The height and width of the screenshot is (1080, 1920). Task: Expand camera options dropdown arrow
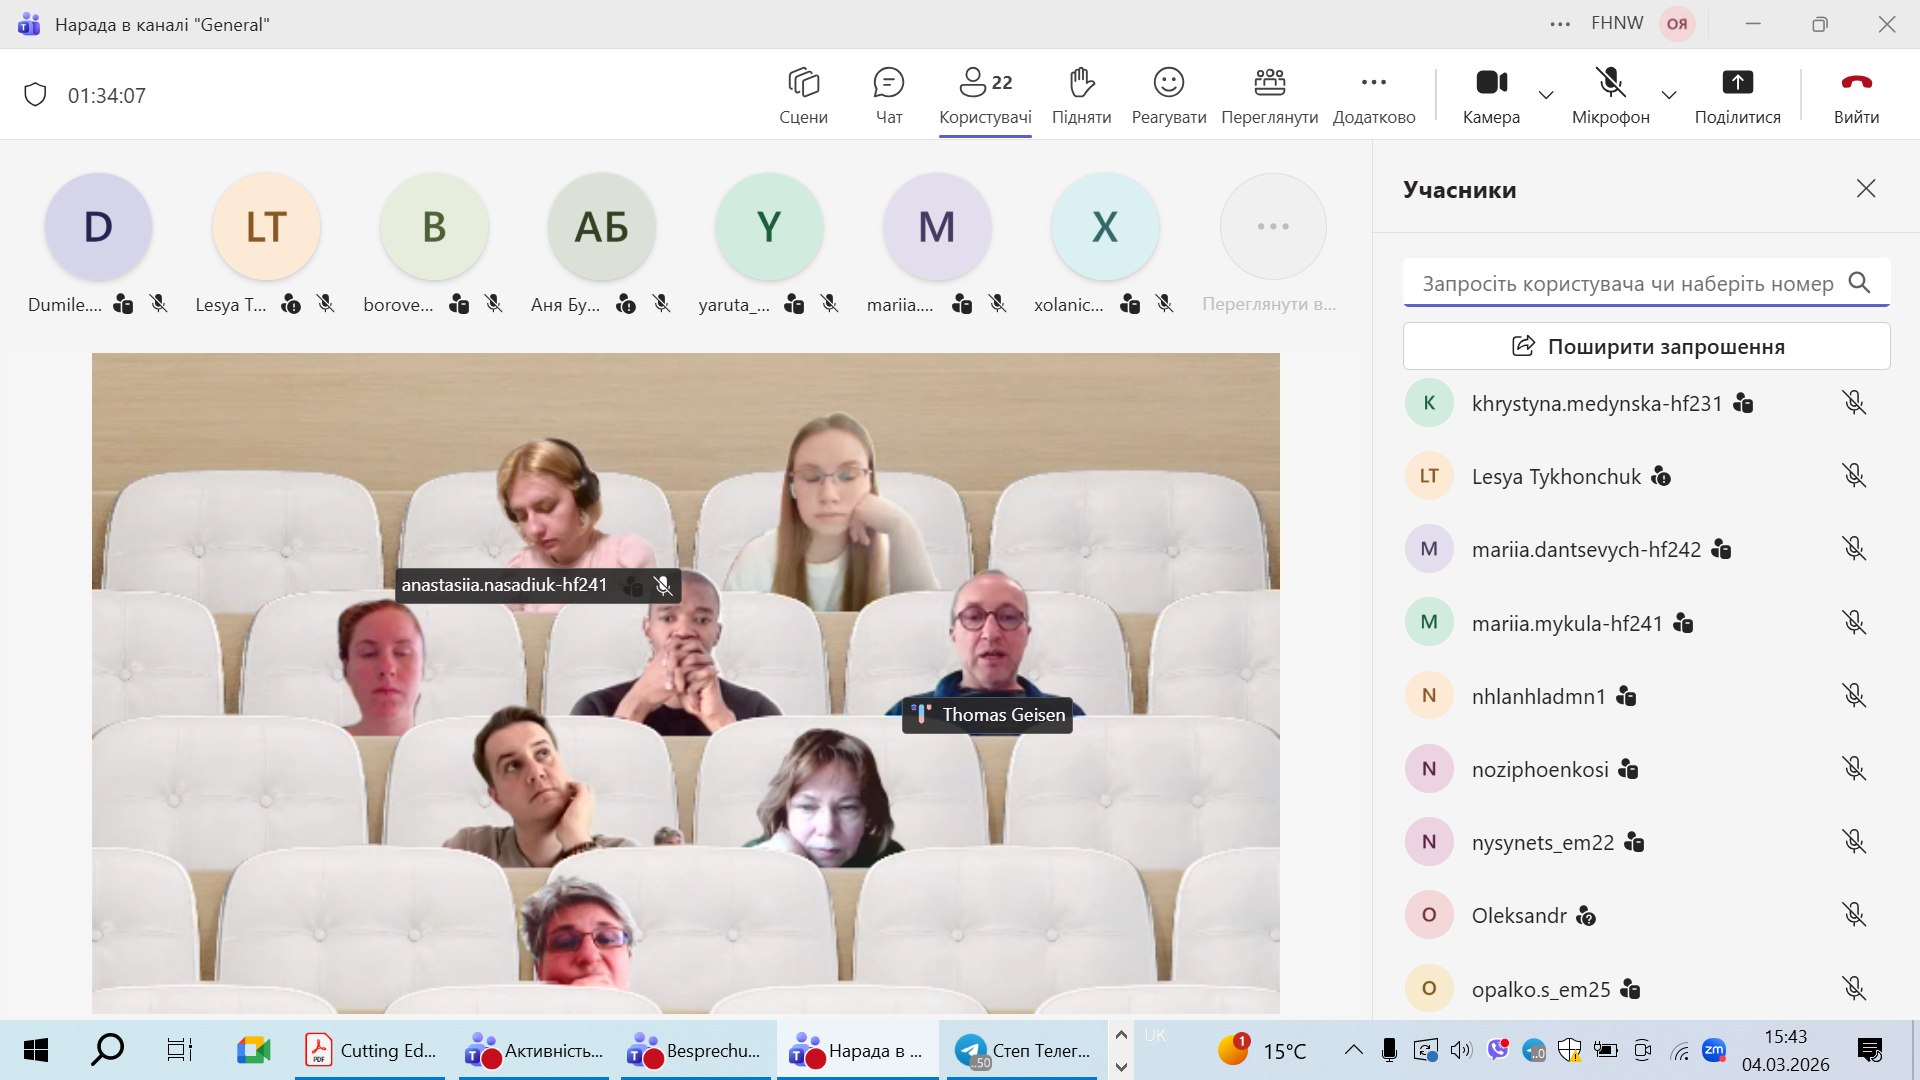click(1546, 95)
